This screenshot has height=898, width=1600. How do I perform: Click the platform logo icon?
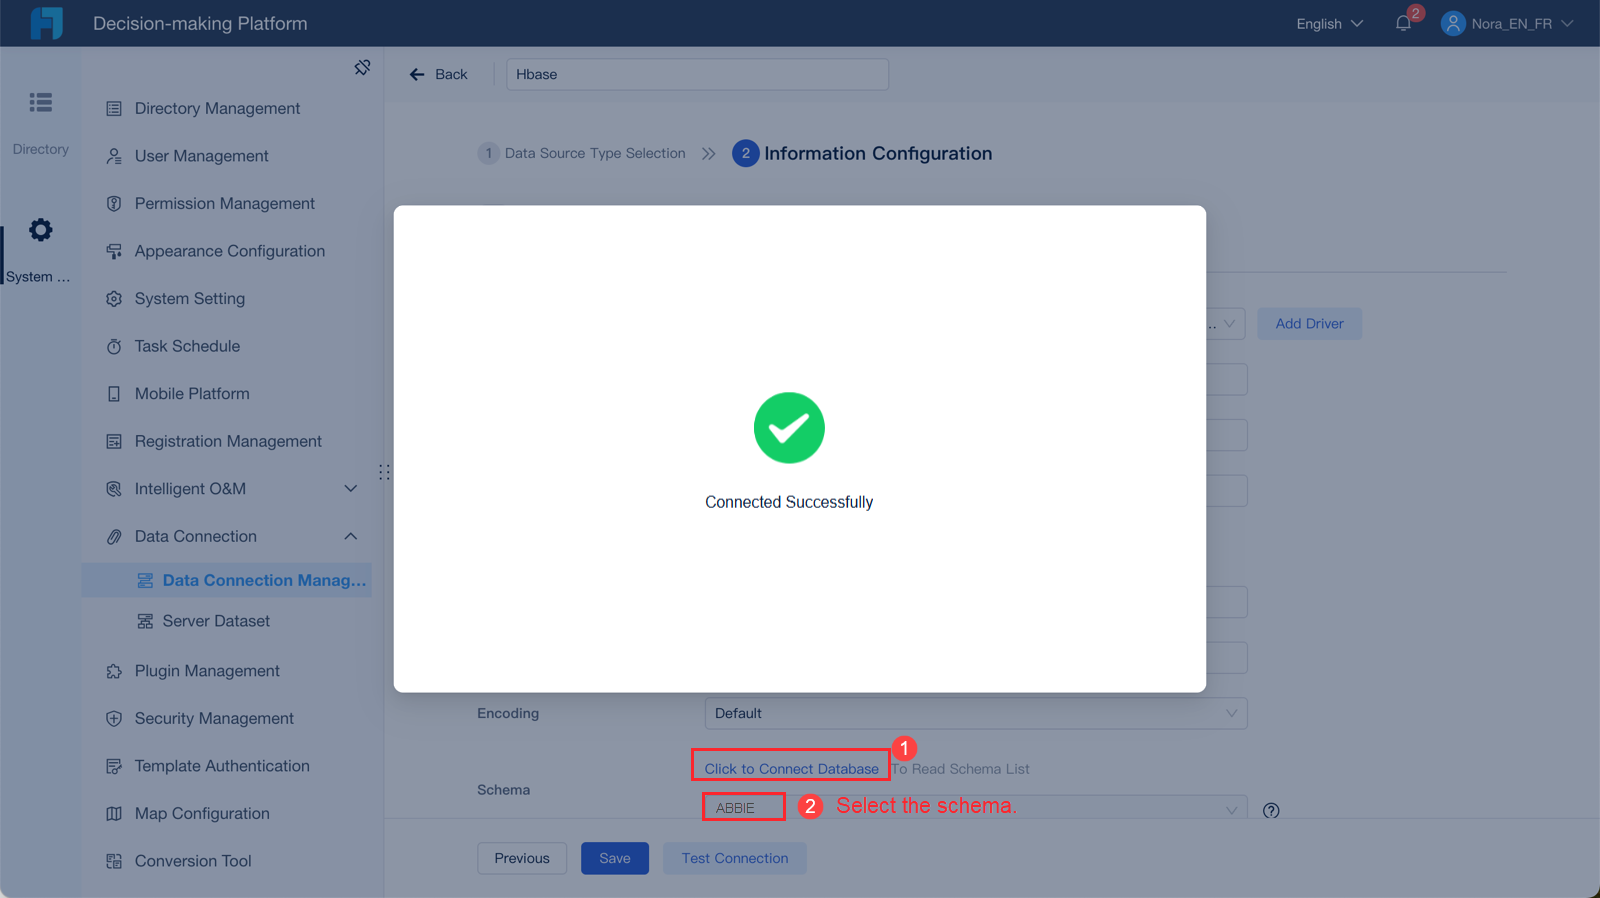[x=46, y=23]
